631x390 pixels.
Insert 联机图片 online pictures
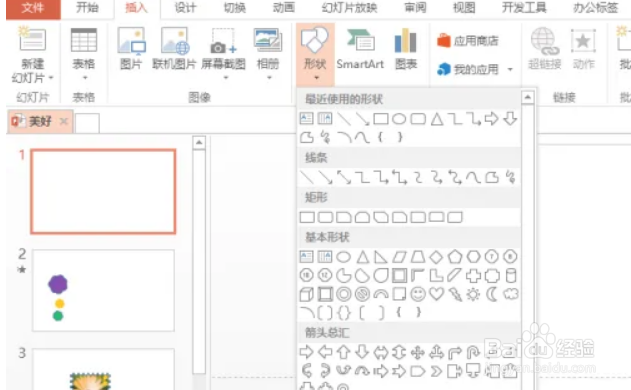(x=174, y=48)
